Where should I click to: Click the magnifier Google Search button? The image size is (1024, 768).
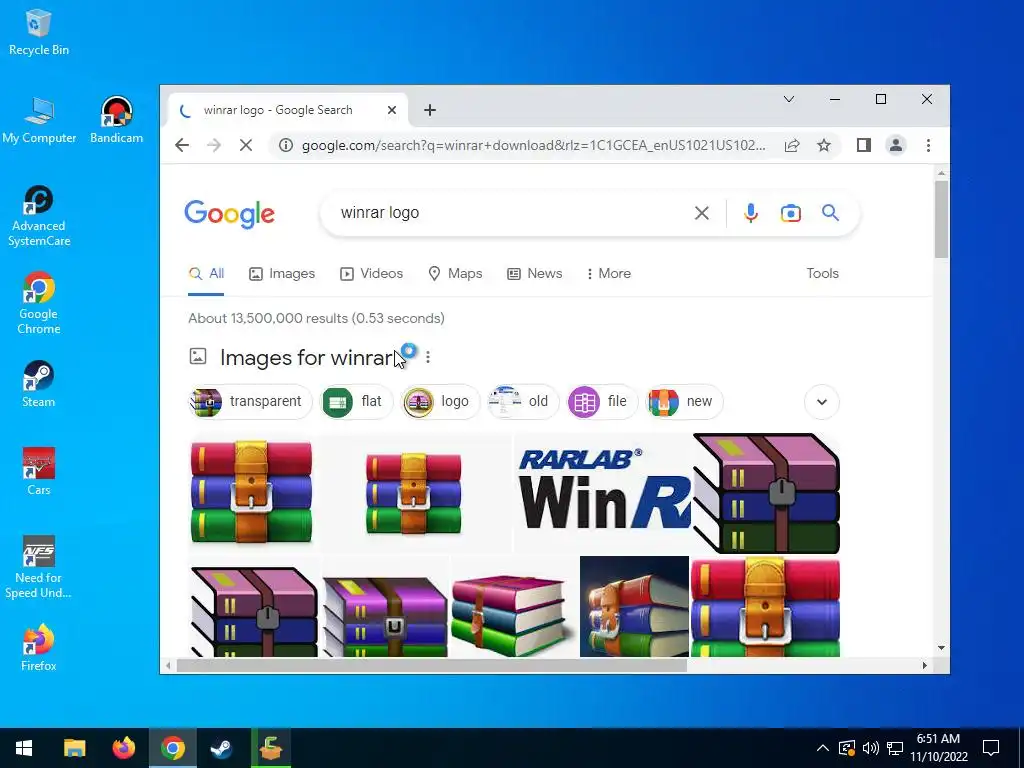pos(830,213)
